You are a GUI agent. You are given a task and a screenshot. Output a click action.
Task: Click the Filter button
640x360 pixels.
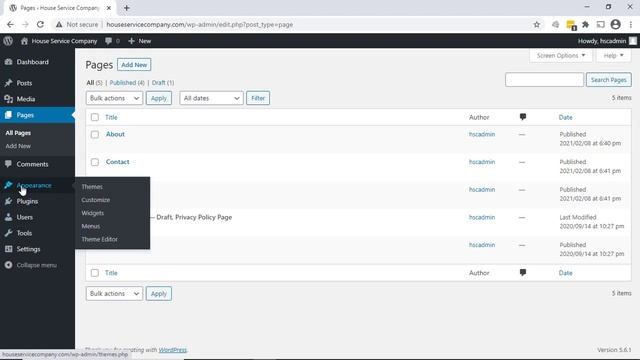click(258, 98)
